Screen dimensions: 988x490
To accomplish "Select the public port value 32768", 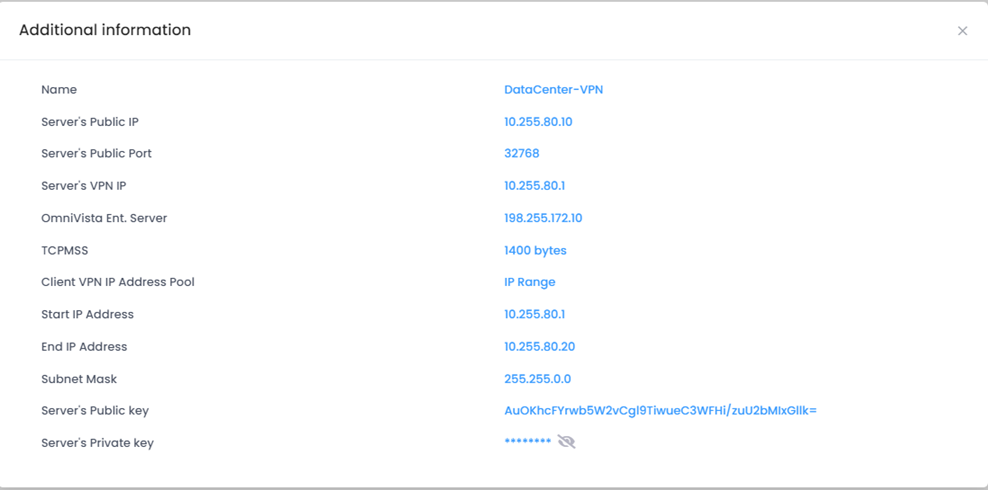I will (521, 154).
